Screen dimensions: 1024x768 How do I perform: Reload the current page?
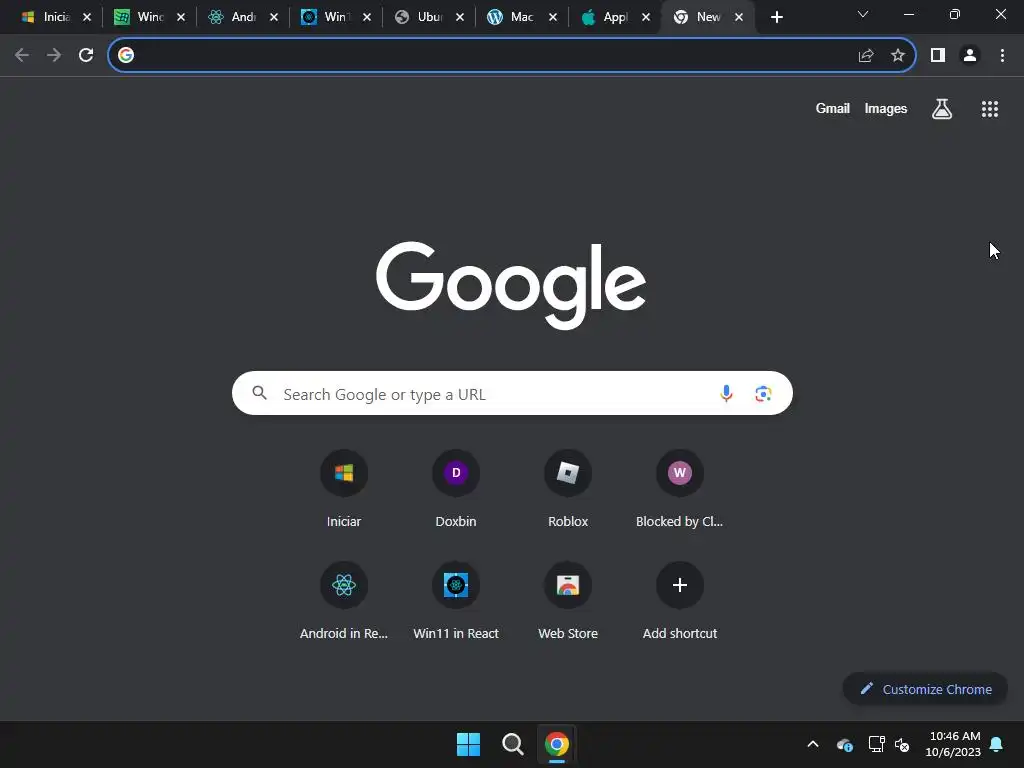point(86,56)
